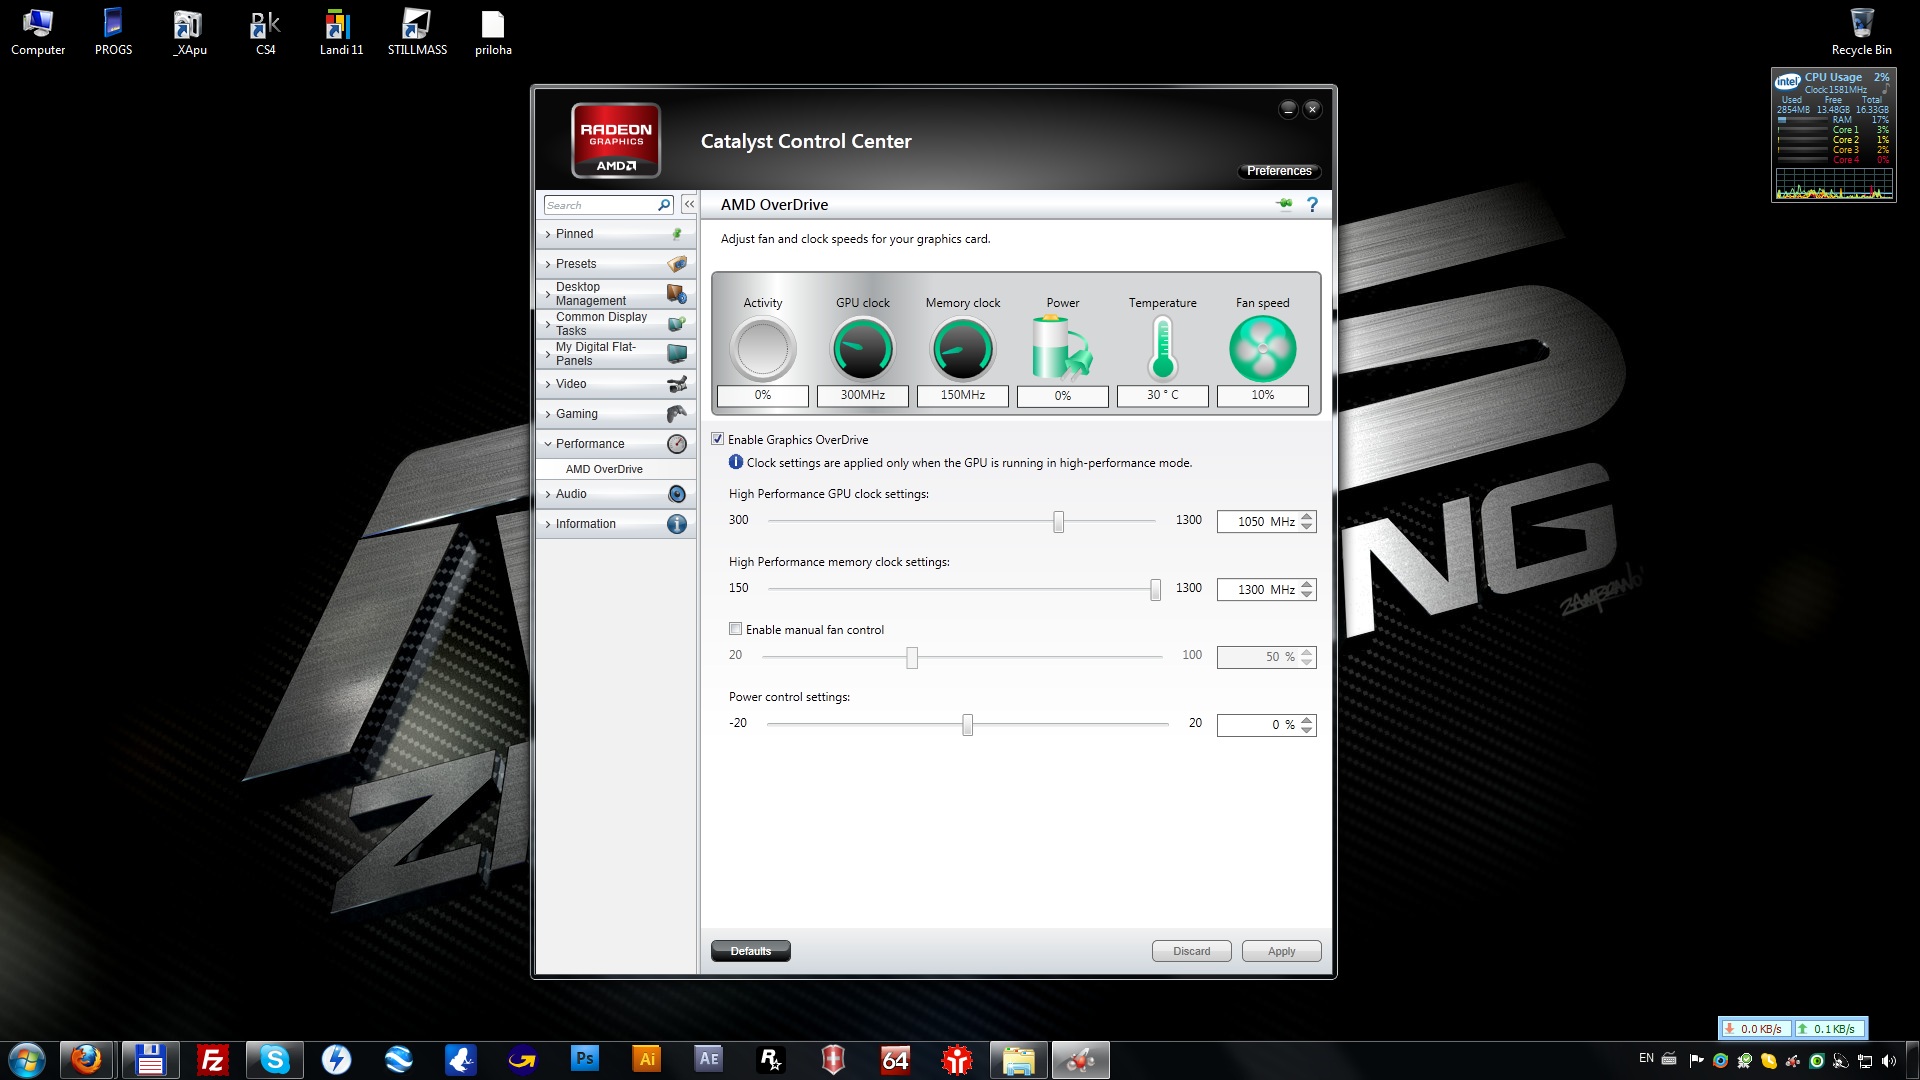Click the power control slider handle

pos(967,725)
